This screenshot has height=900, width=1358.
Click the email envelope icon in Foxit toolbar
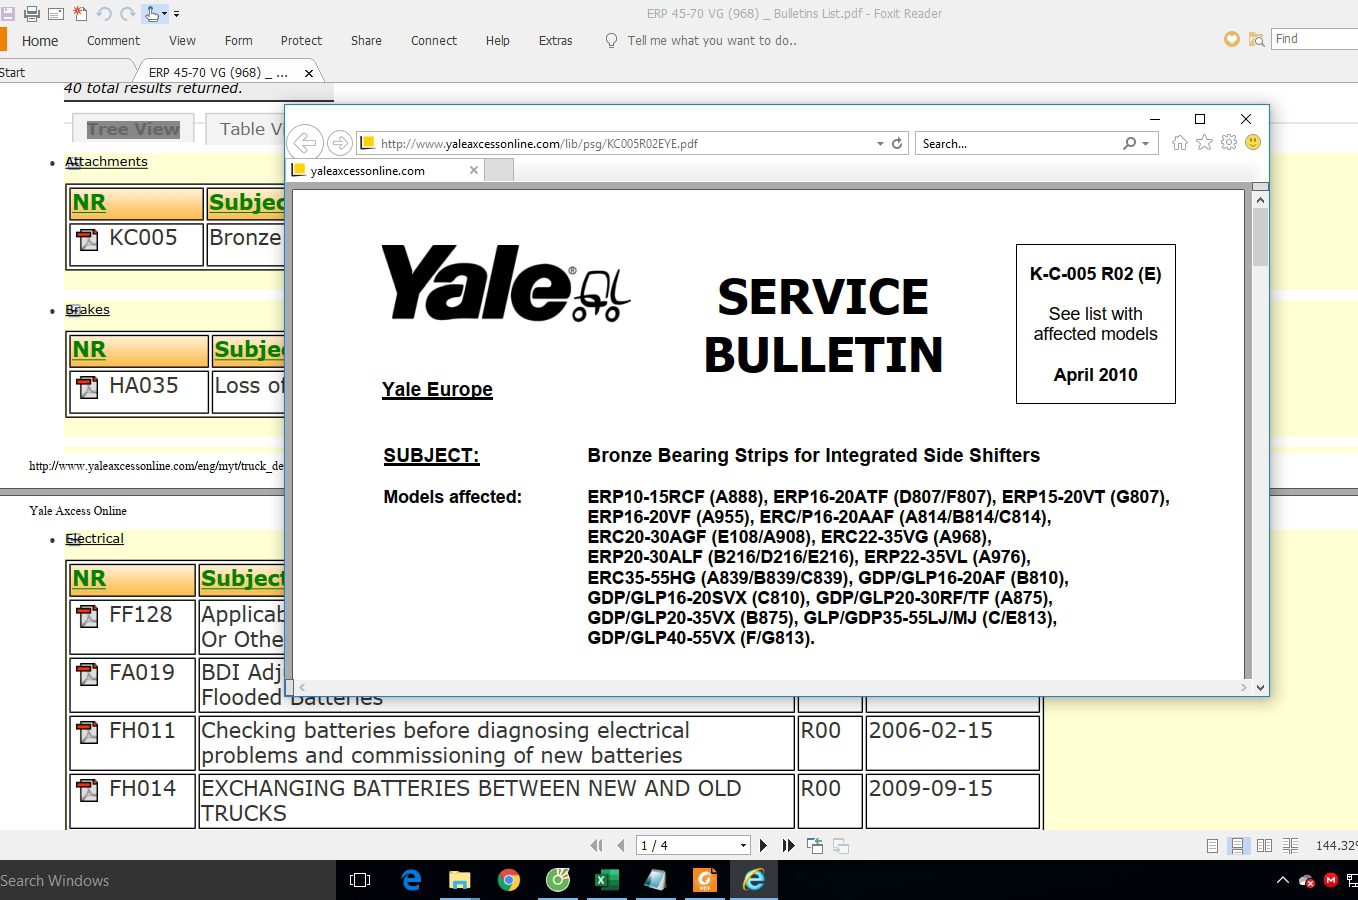tap(56, 14)
